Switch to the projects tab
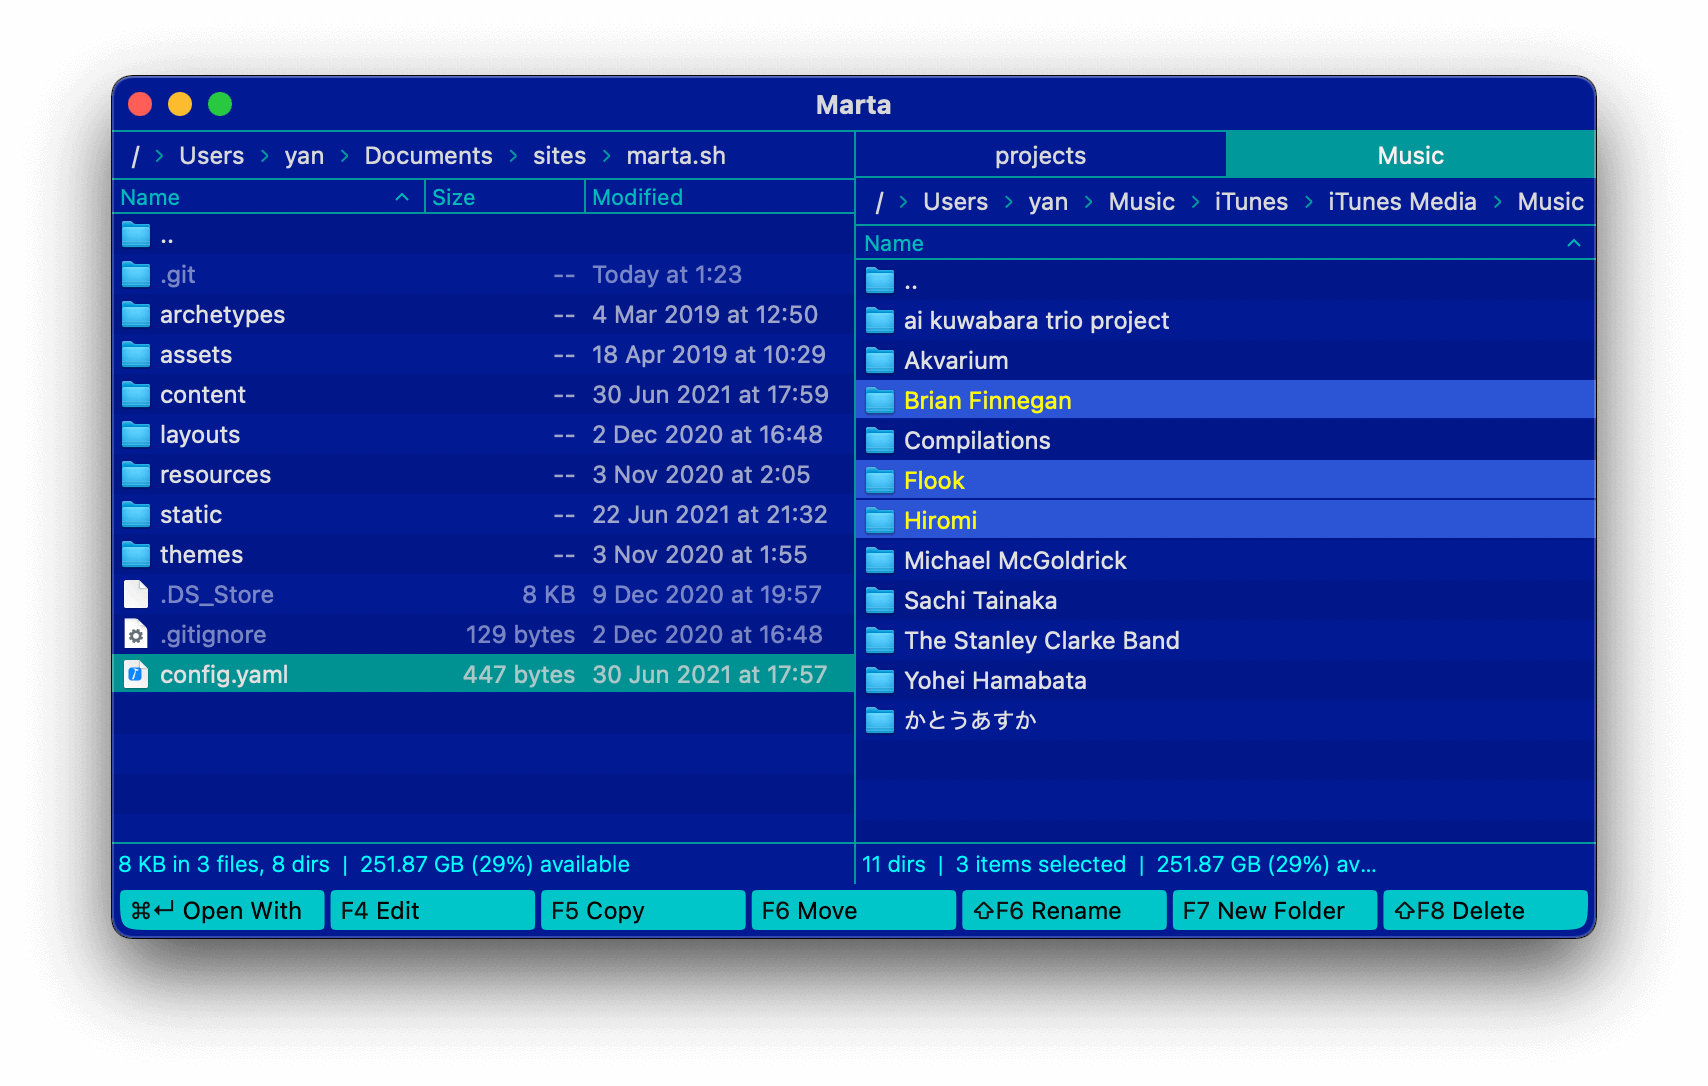 tap(1041, 155)
